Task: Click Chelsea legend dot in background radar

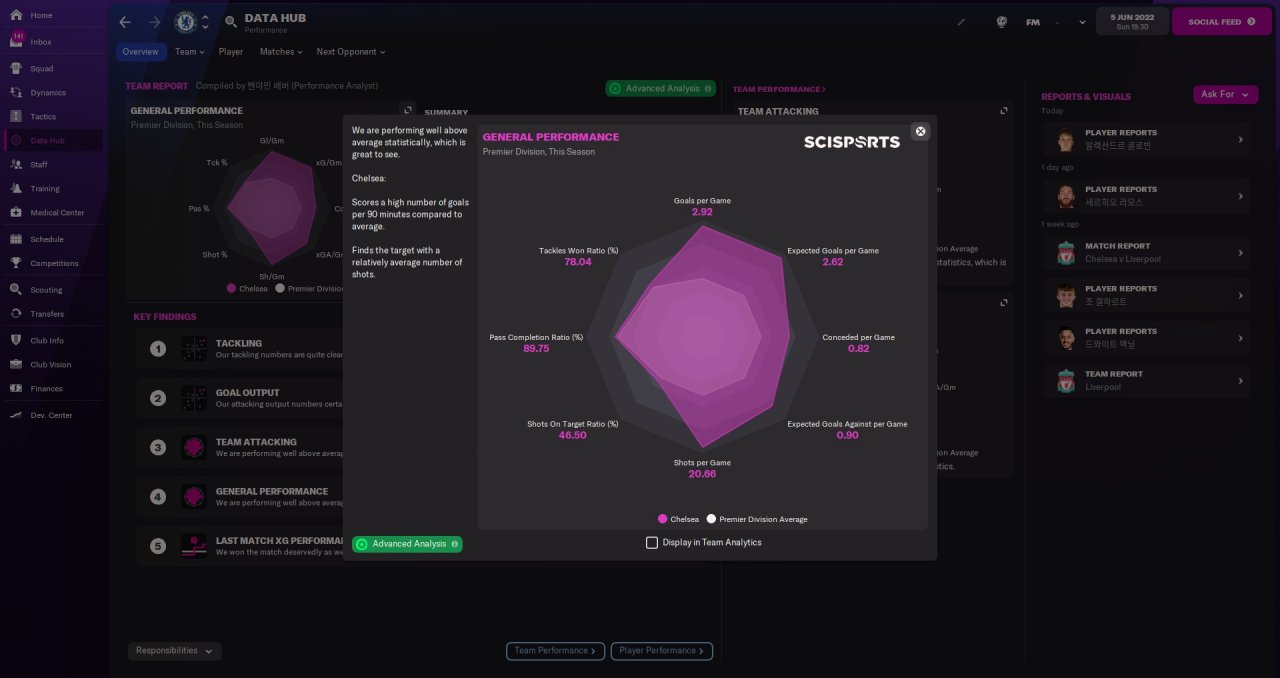Action: coord(232,288)
